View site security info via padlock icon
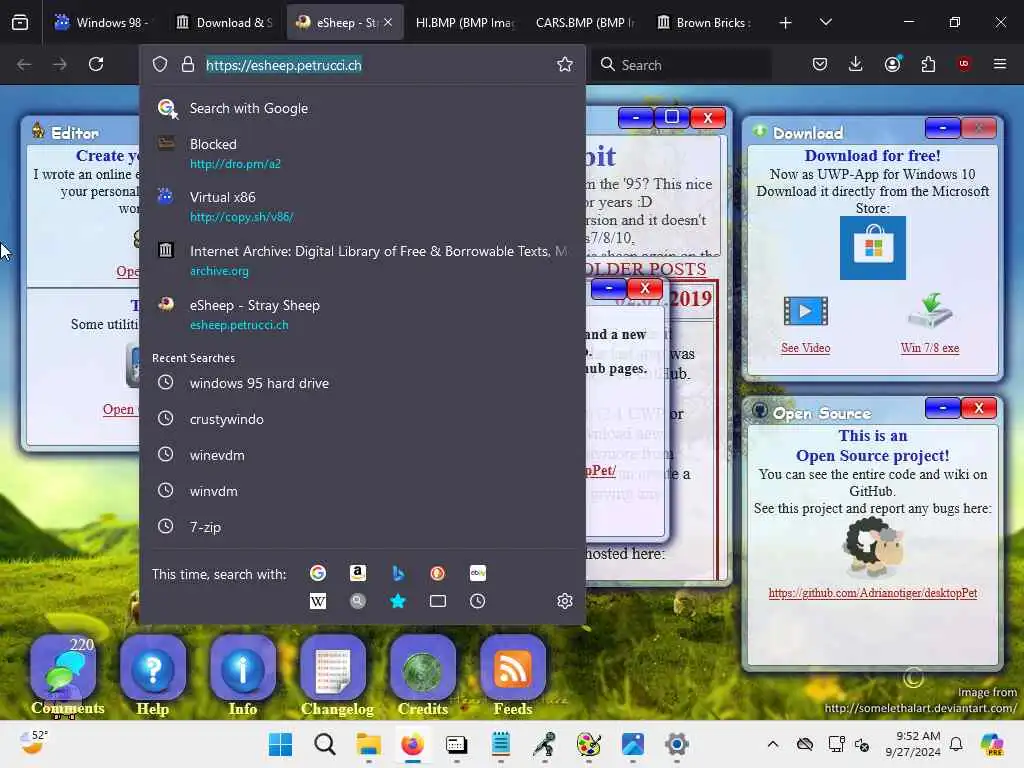The image size is (1024, 768). coord(187,64)
